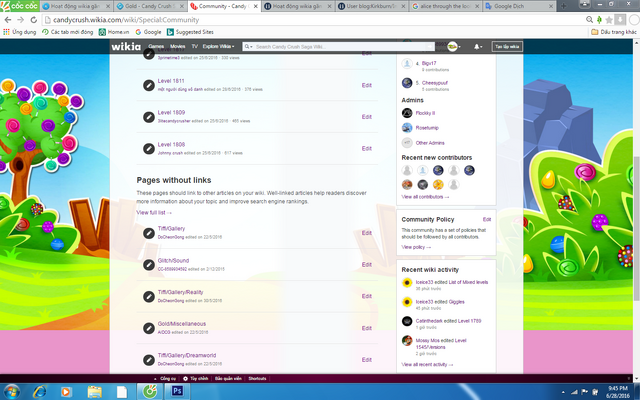Launch Internet Explorer from the taskbar
640x400 pixels.
40,392
